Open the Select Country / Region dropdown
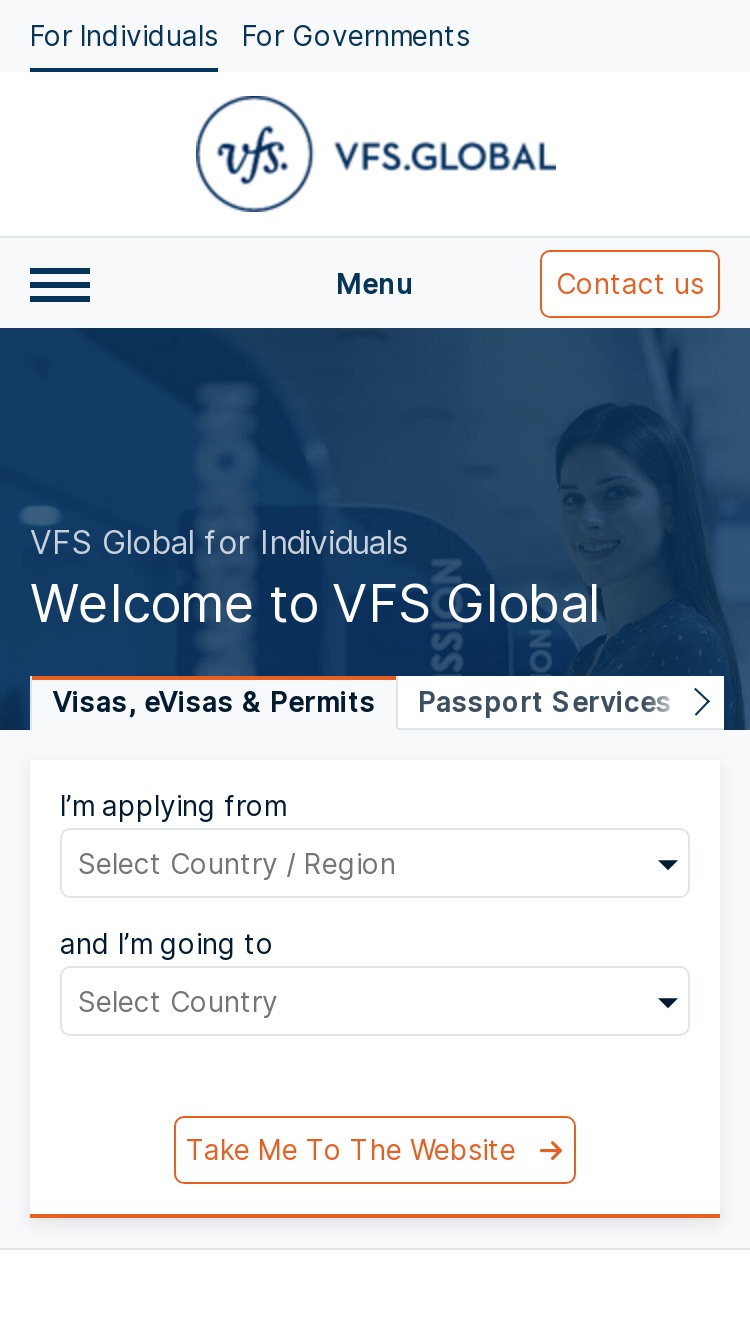 click(x=375, y=863)
